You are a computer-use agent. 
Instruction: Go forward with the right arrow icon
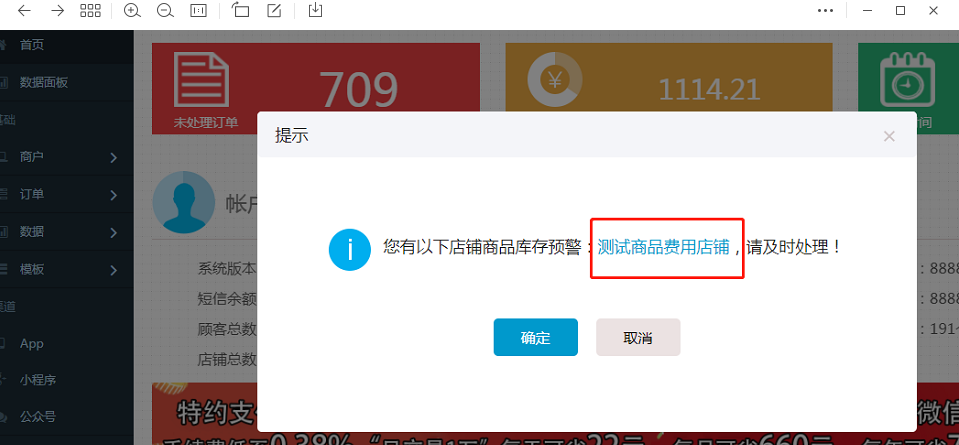click(57, 10)
